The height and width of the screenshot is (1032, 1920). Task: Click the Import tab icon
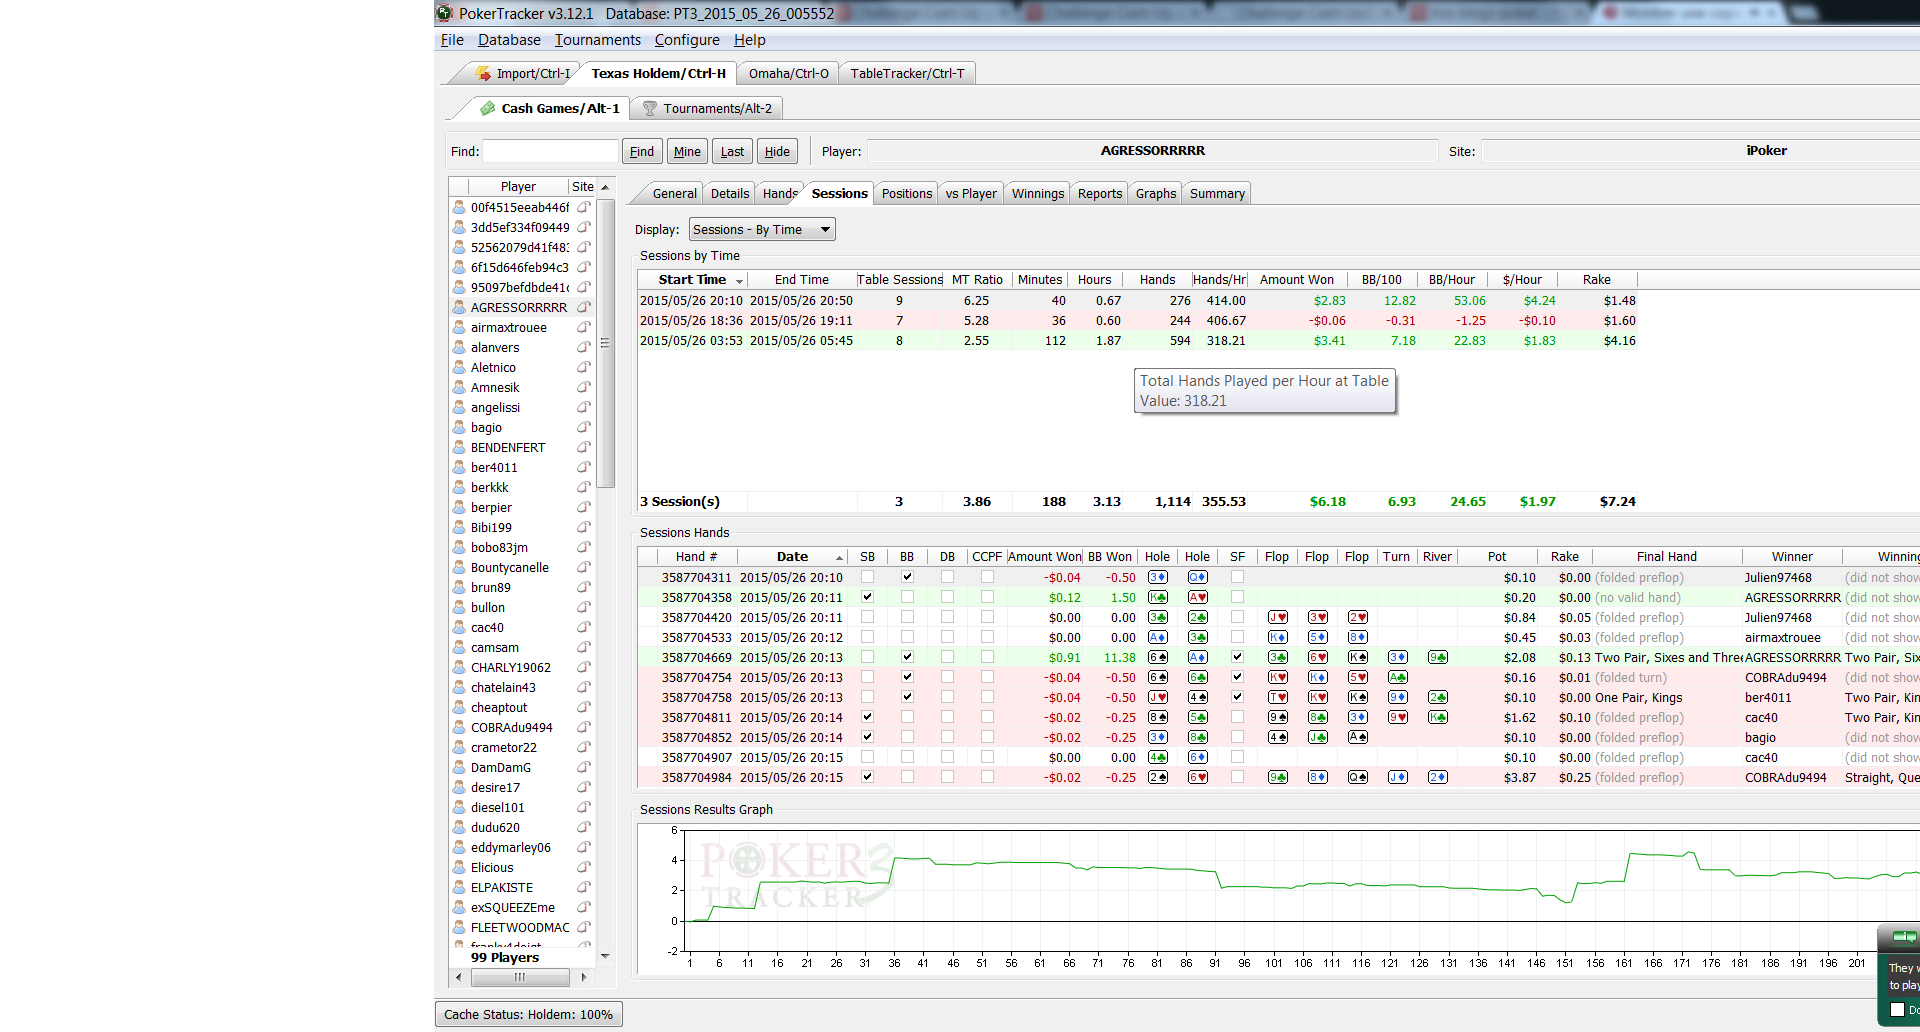[484, 73]
